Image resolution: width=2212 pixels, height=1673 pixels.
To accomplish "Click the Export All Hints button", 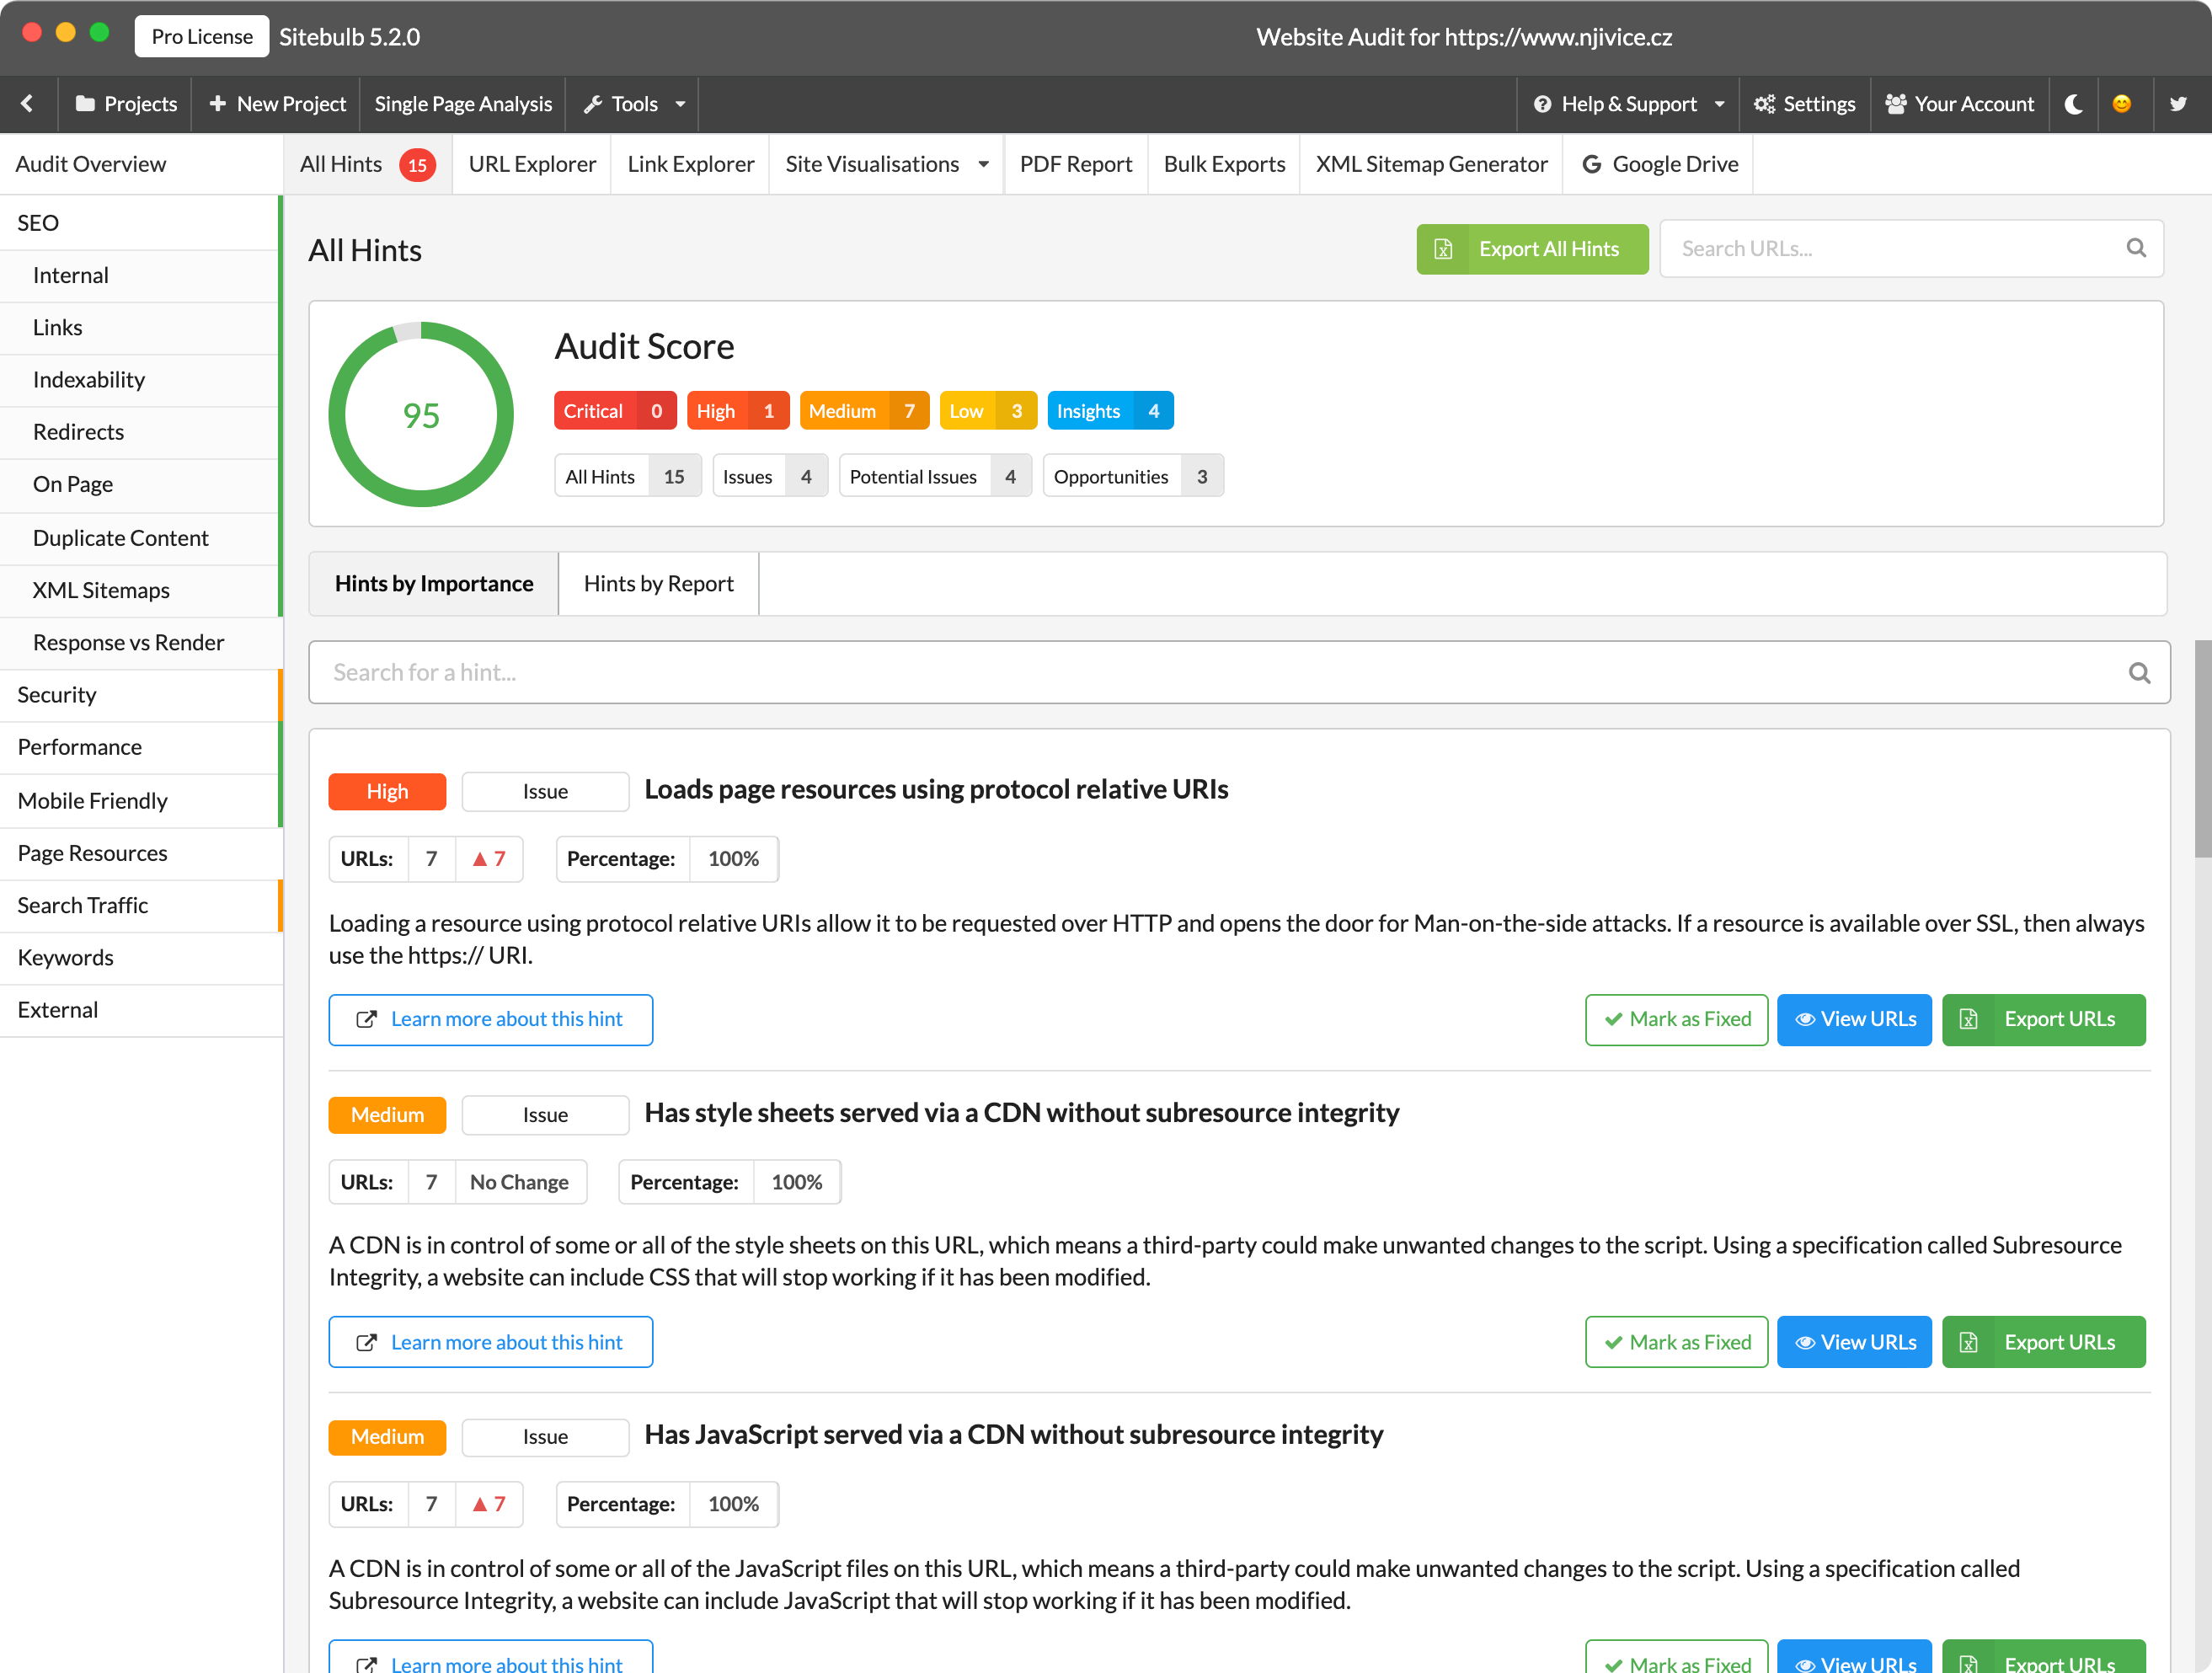I will [x=1531, y=248].
